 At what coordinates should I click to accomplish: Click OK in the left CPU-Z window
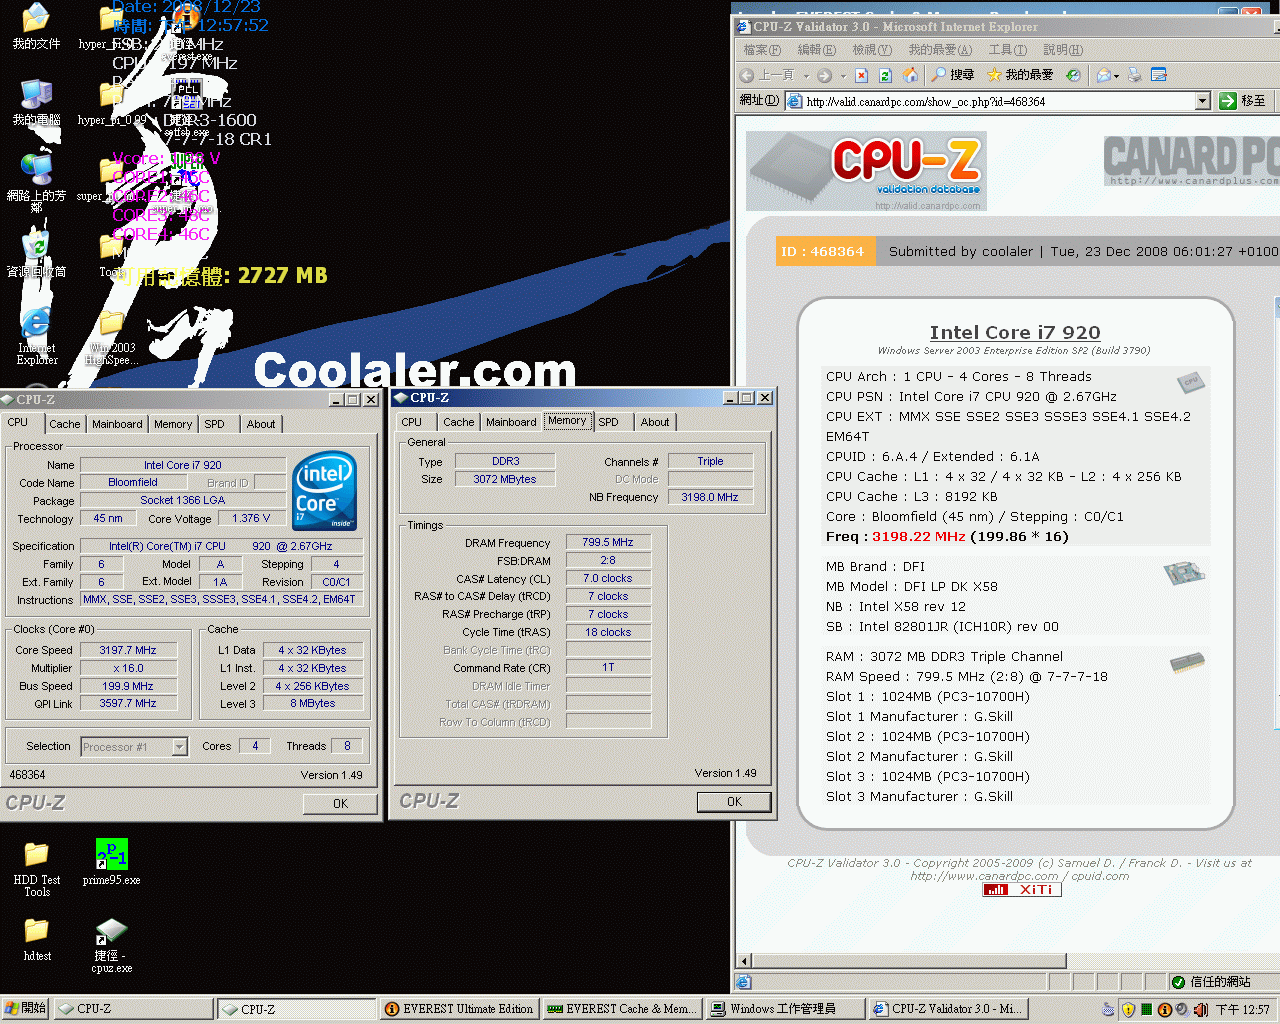pos(340,804)
